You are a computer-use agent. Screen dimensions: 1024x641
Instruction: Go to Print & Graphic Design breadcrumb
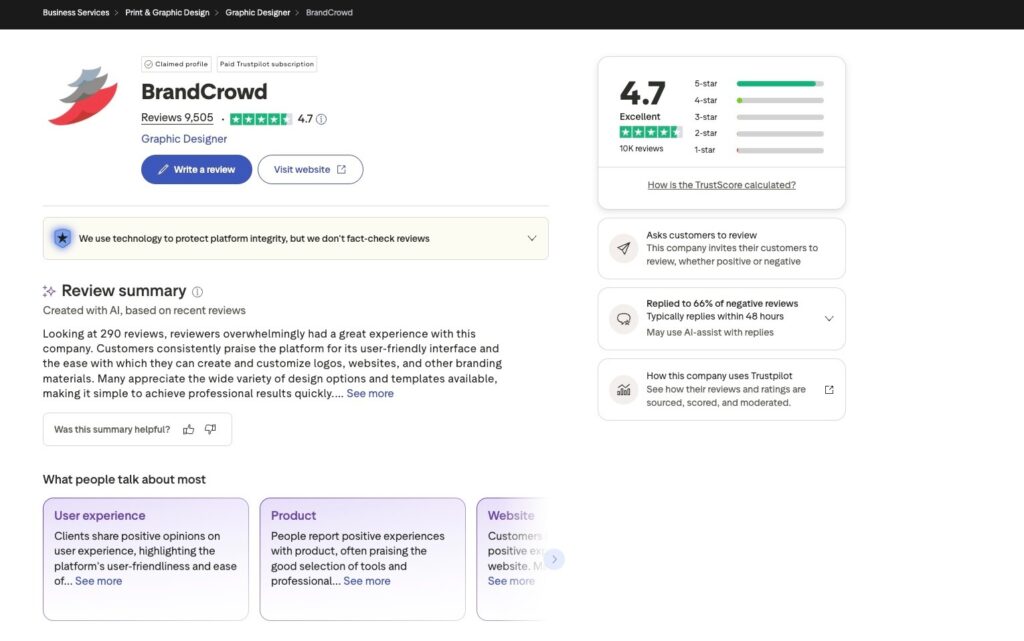point(167,12)
